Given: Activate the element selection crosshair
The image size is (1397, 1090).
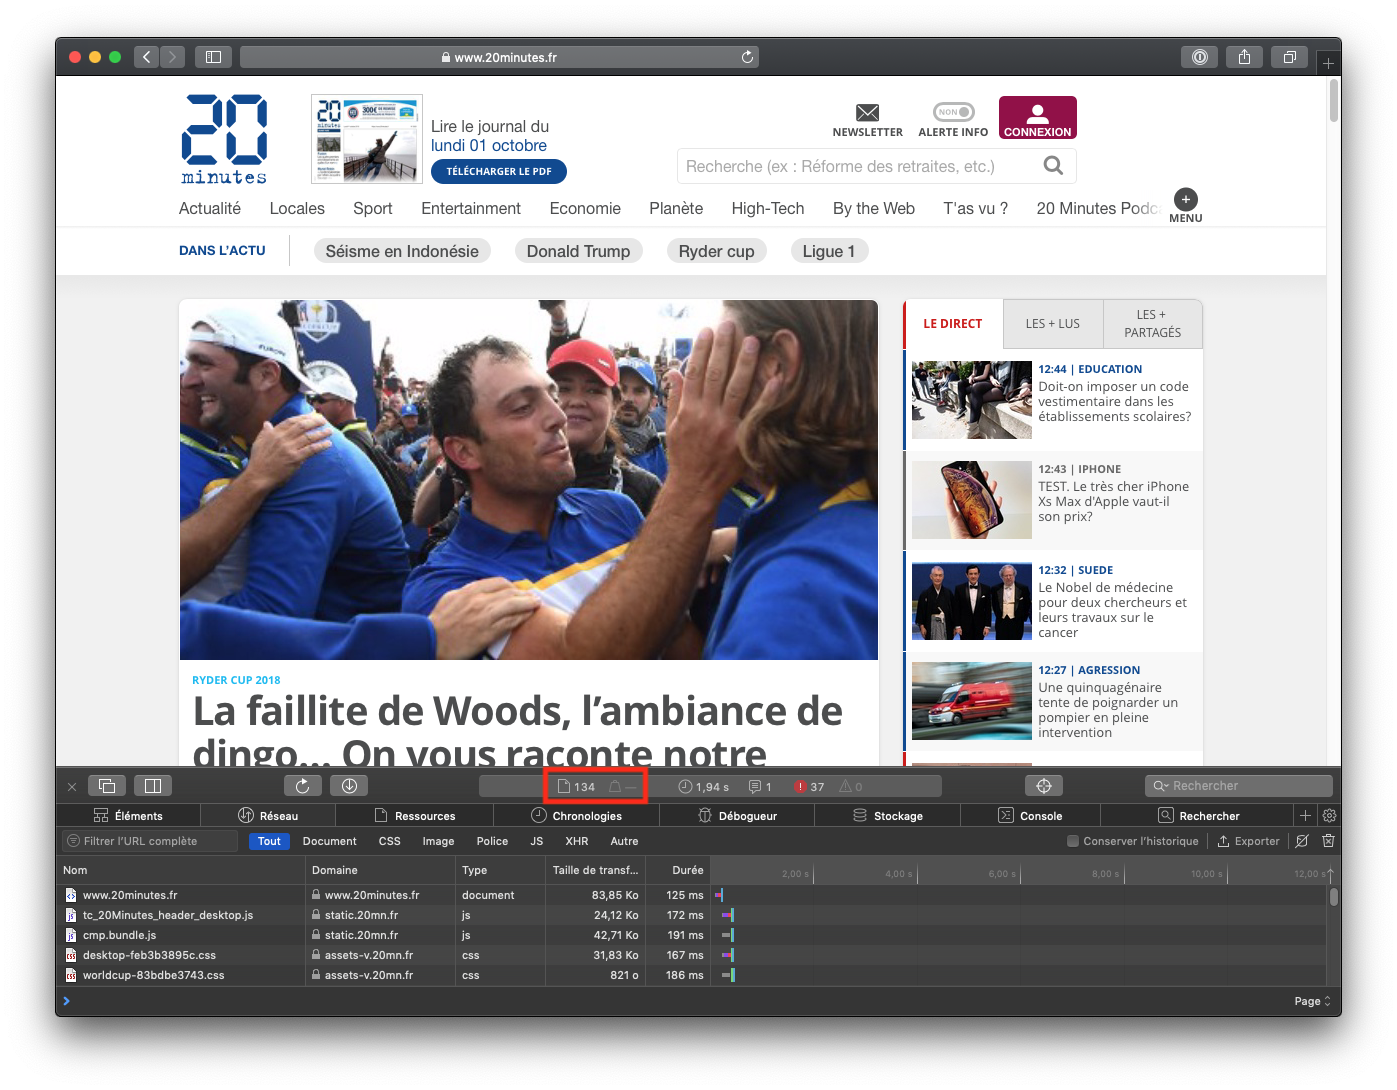Looking at the screenshot, I should (1043, 786).
